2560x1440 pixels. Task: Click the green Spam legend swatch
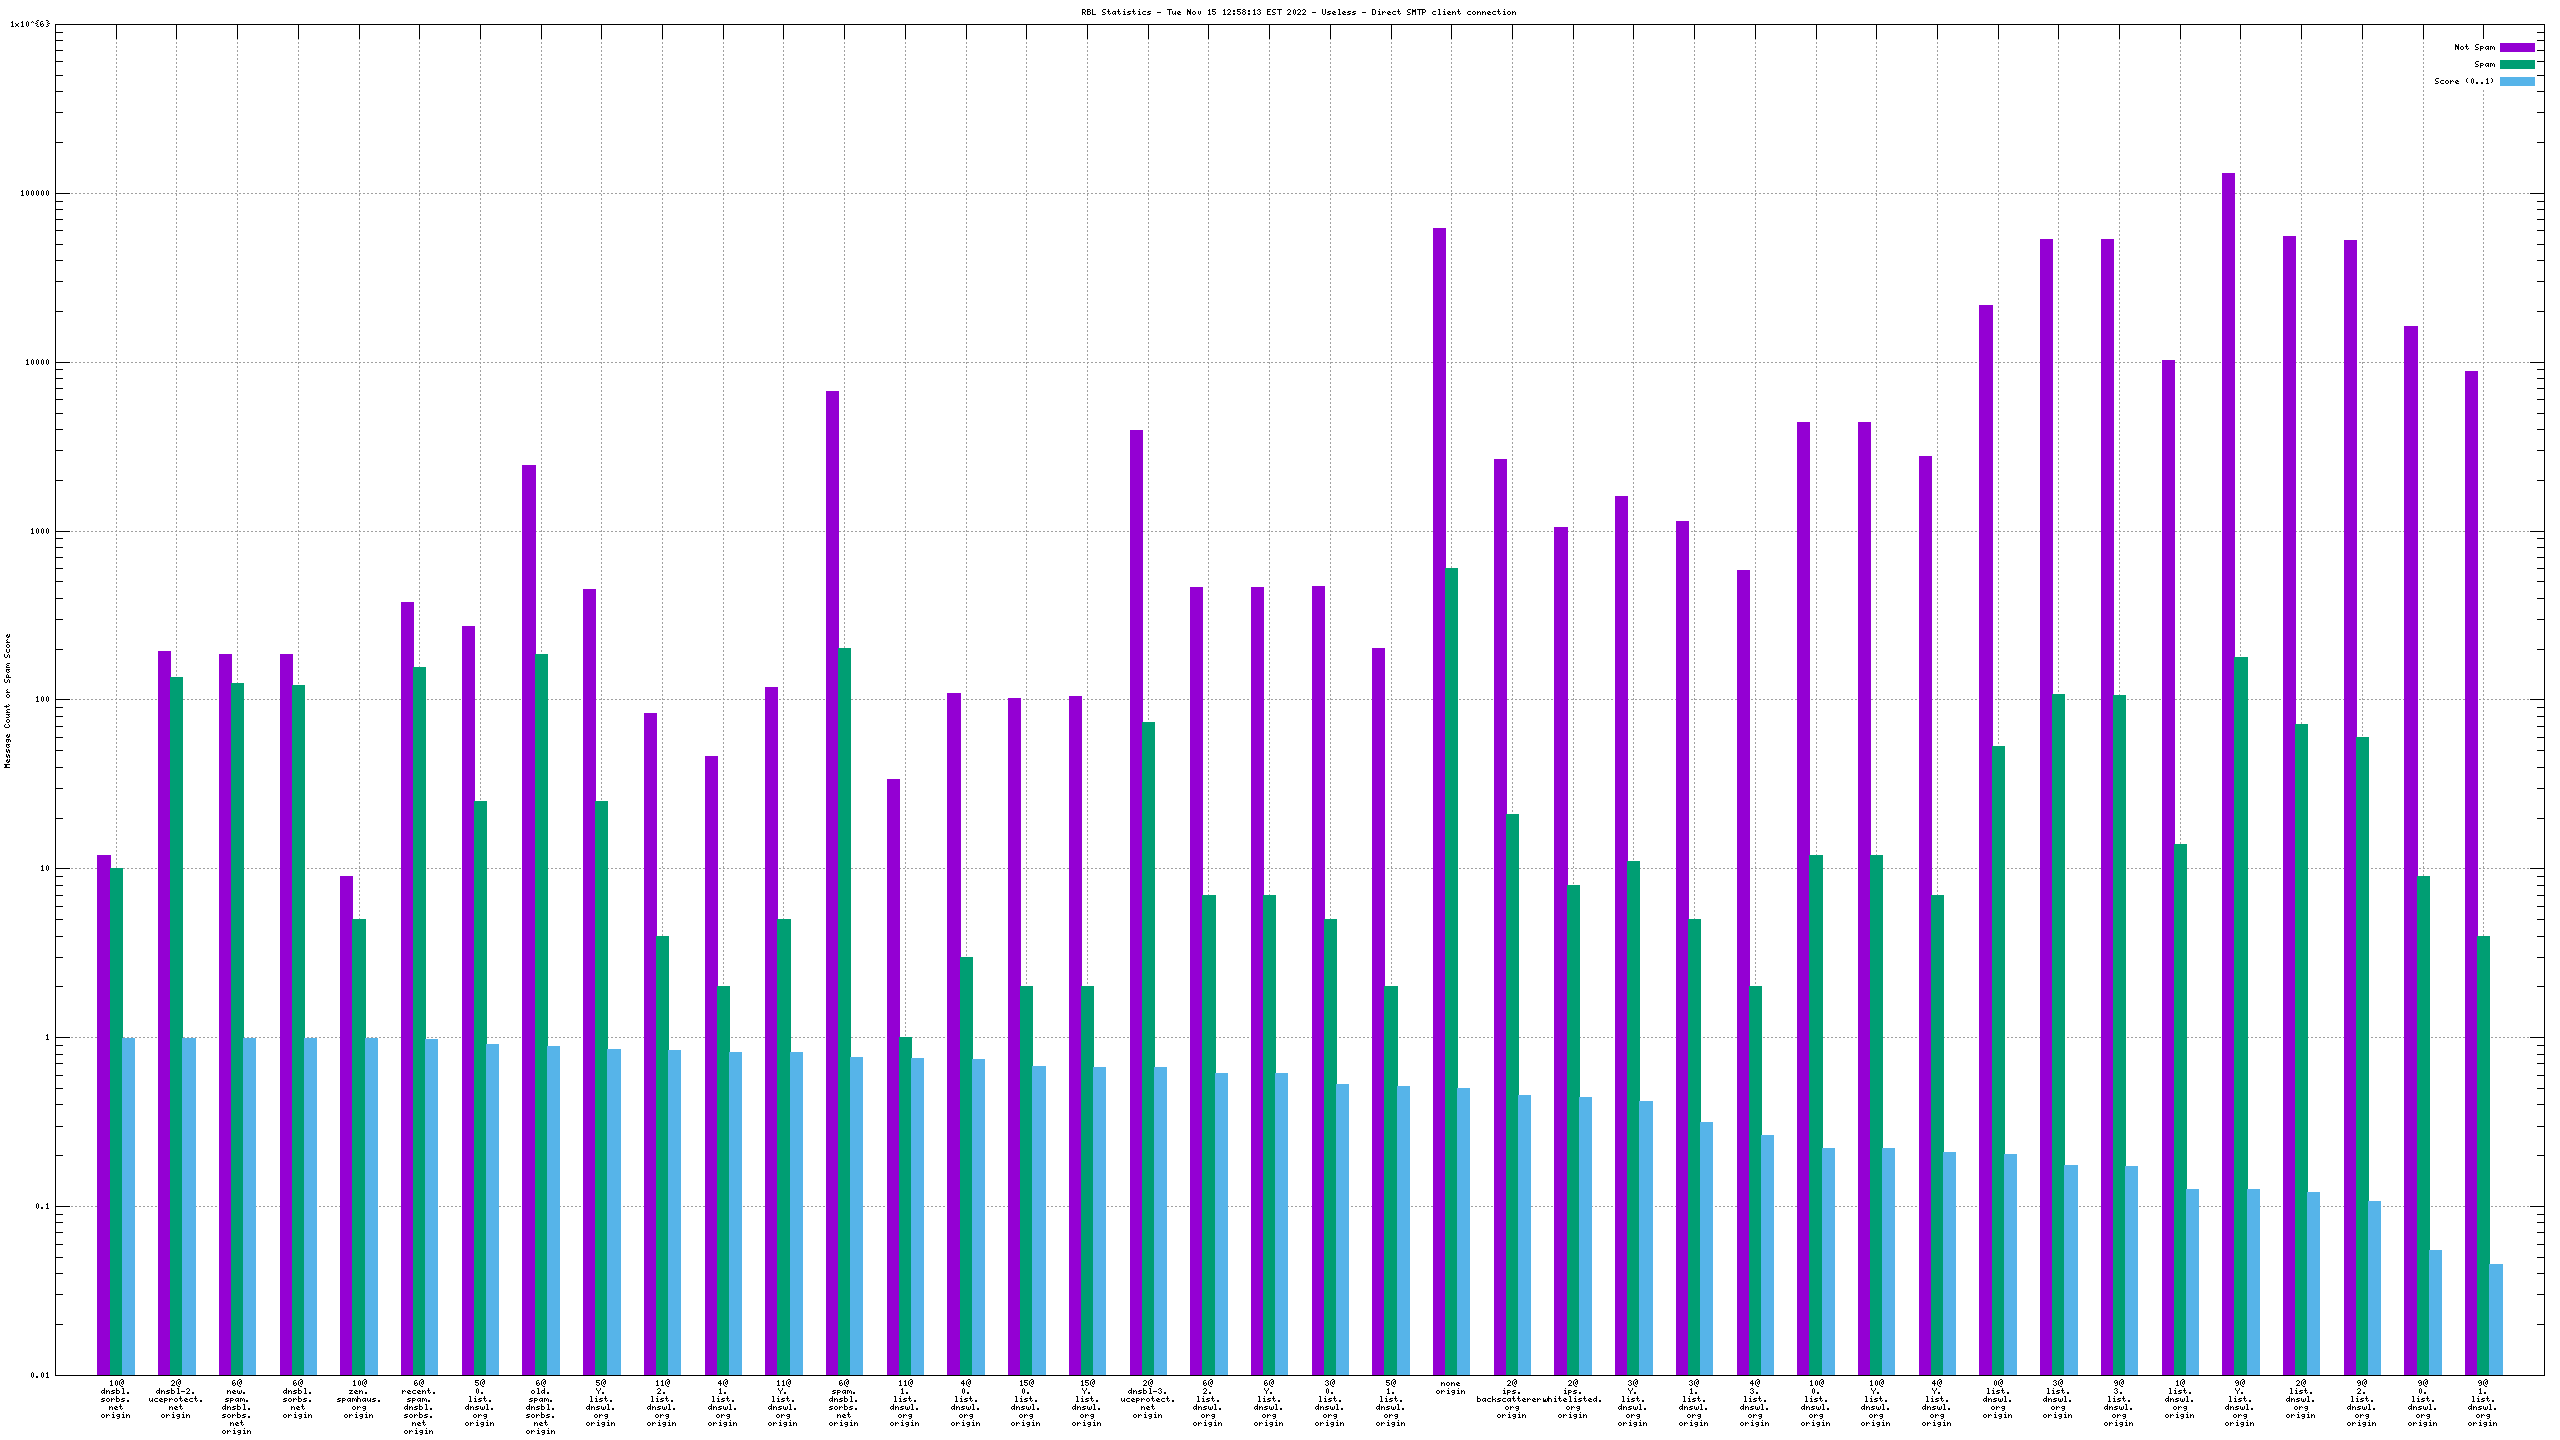tap(2517, 64)
